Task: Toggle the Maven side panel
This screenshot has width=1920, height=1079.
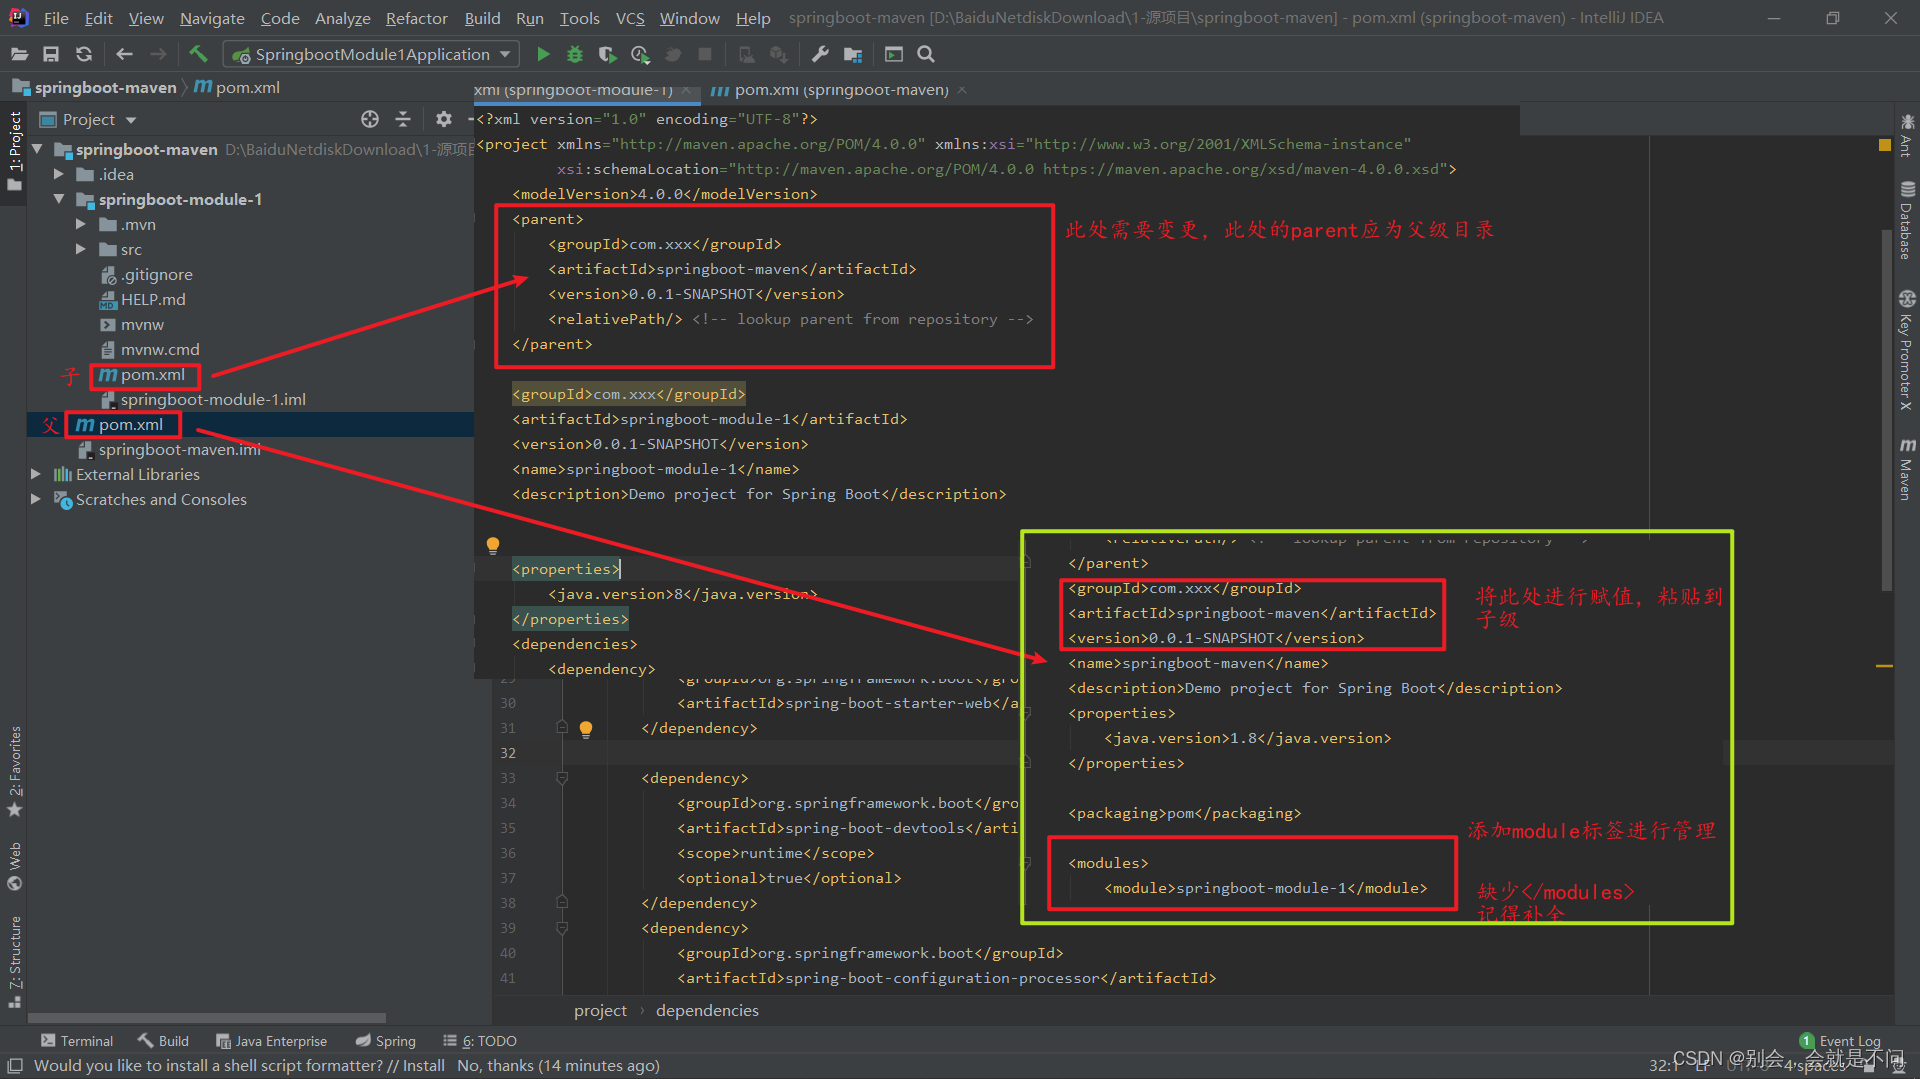Action: tap(1907, 468)
